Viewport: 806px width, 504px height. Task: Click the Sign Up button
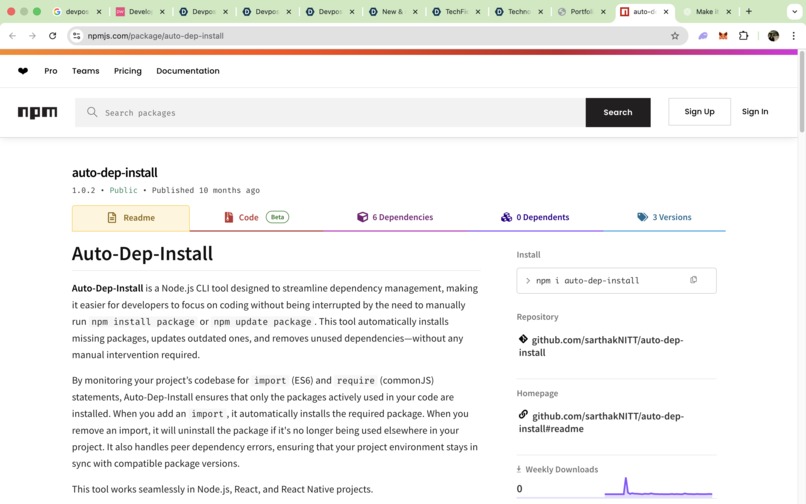tap(699, 112)
